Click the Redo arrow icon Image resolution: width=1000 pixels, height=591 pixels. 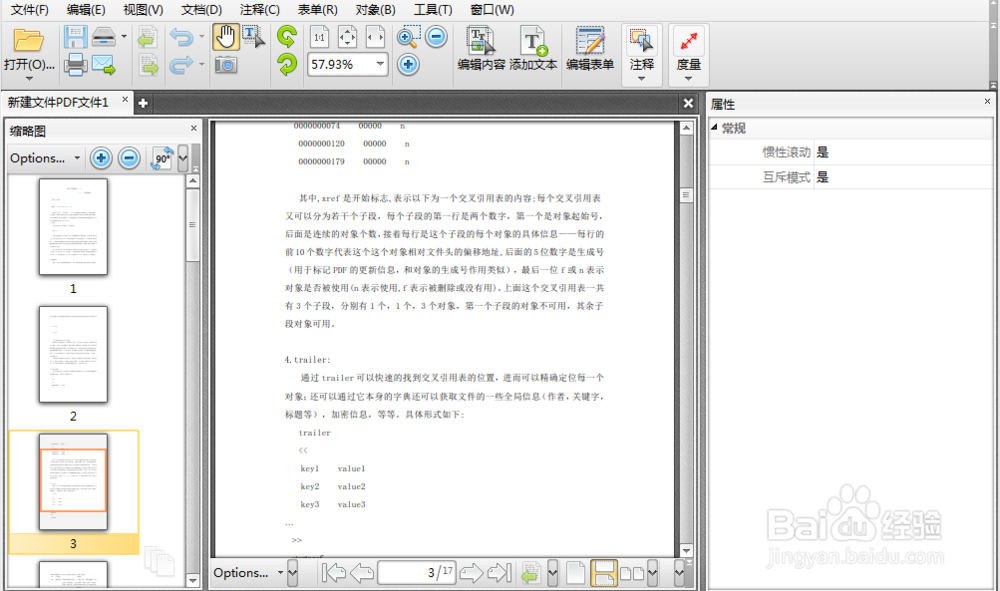[181, 64]
